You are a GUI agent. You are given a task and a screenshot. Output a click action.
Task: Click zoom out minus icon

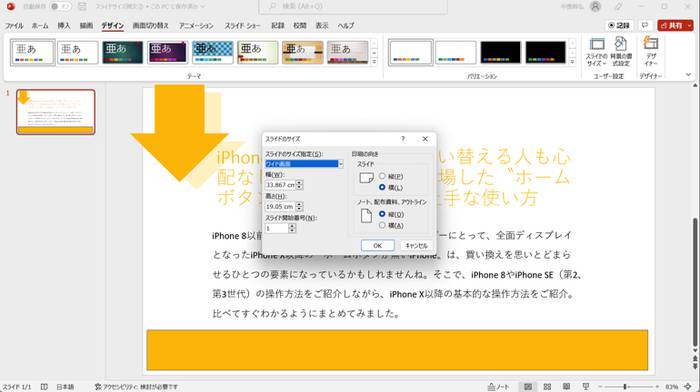point(600,387)
